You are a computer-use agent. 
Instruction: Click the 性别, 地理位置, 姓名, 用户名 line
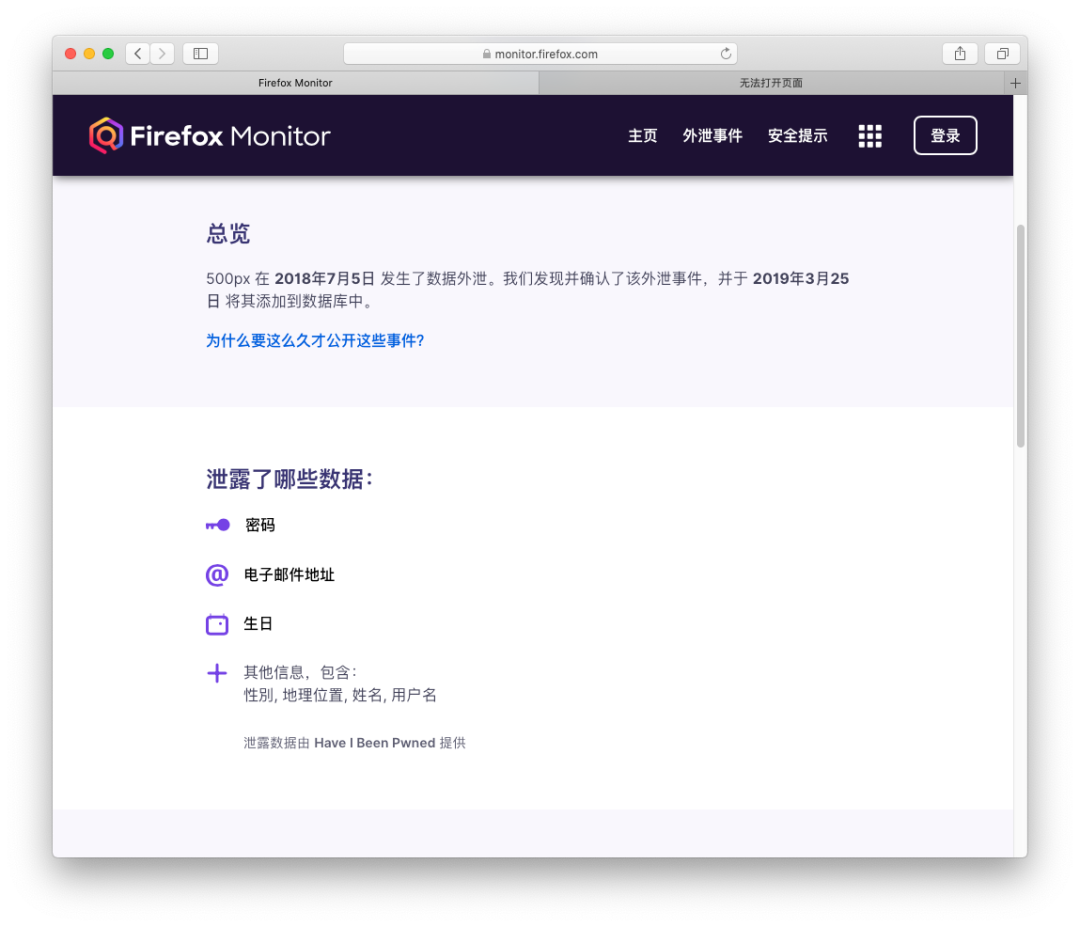point(340,696)
